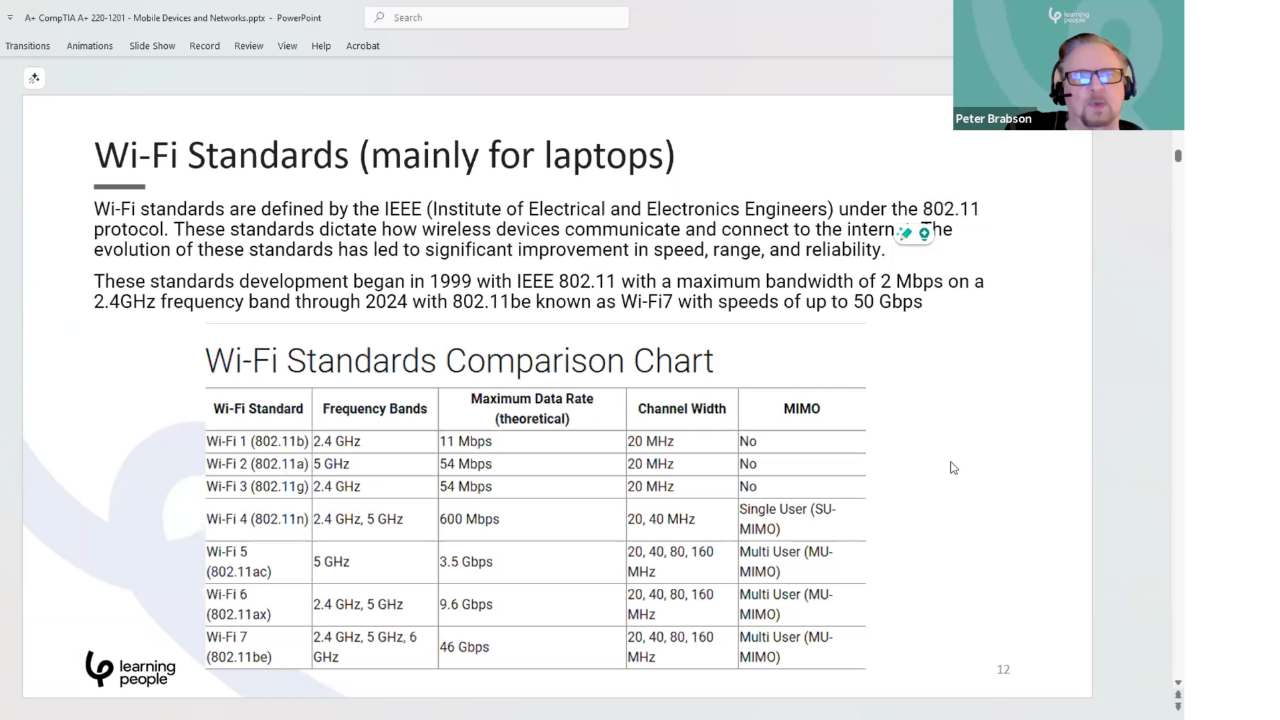1280x720 pixels.
Task: Open the Help tab
Action: tap(321, 46)
